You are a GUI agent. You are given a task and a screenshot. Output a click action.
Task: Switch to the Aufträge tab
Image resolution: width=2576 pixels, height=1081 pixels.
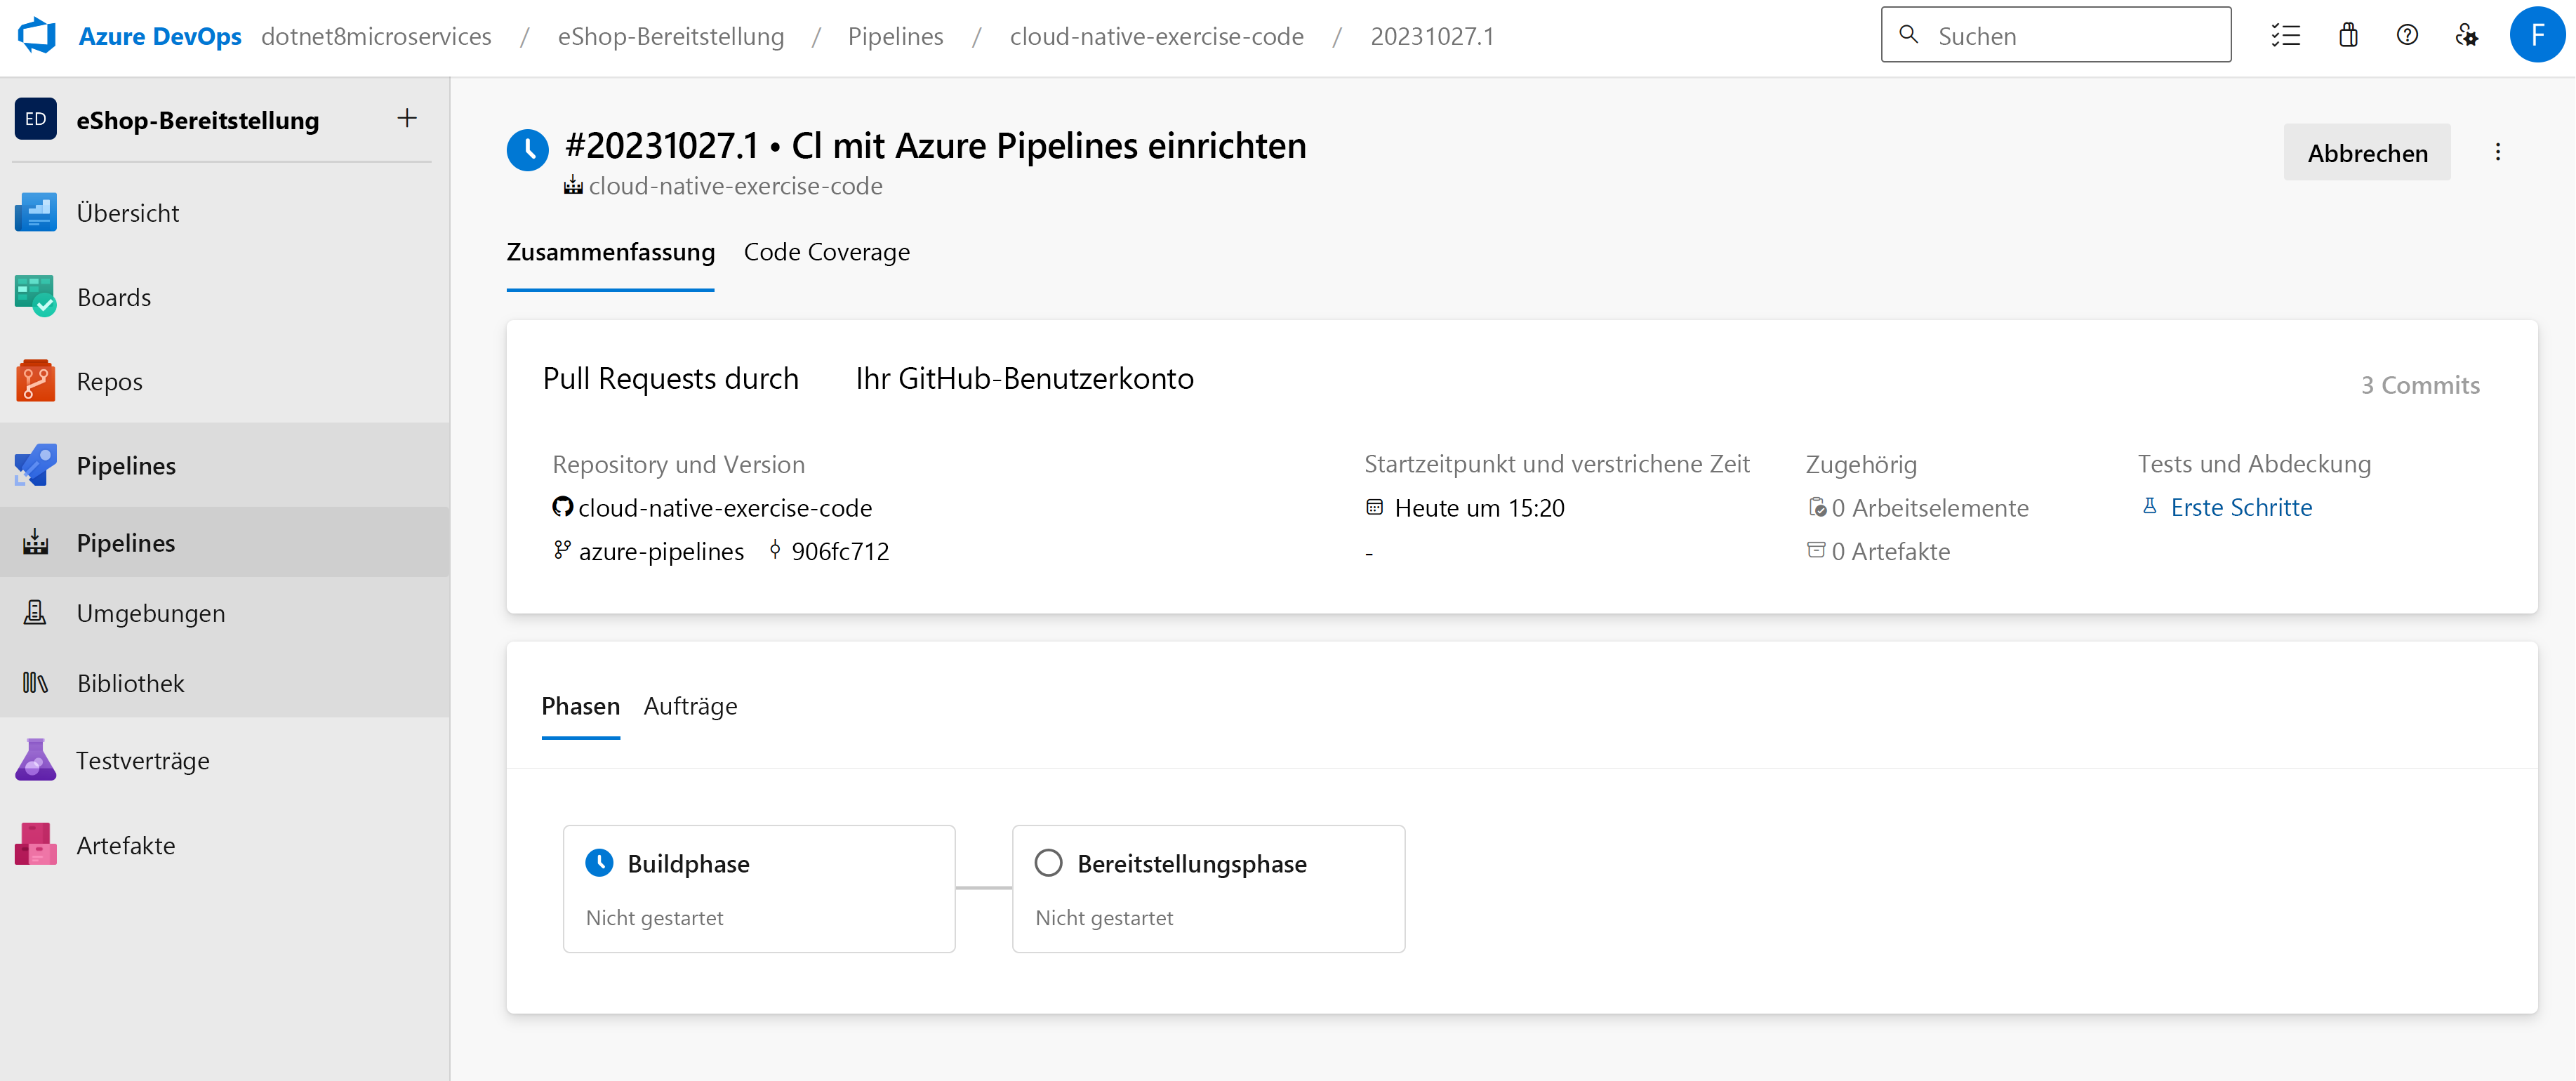click(x=690, y=706)
